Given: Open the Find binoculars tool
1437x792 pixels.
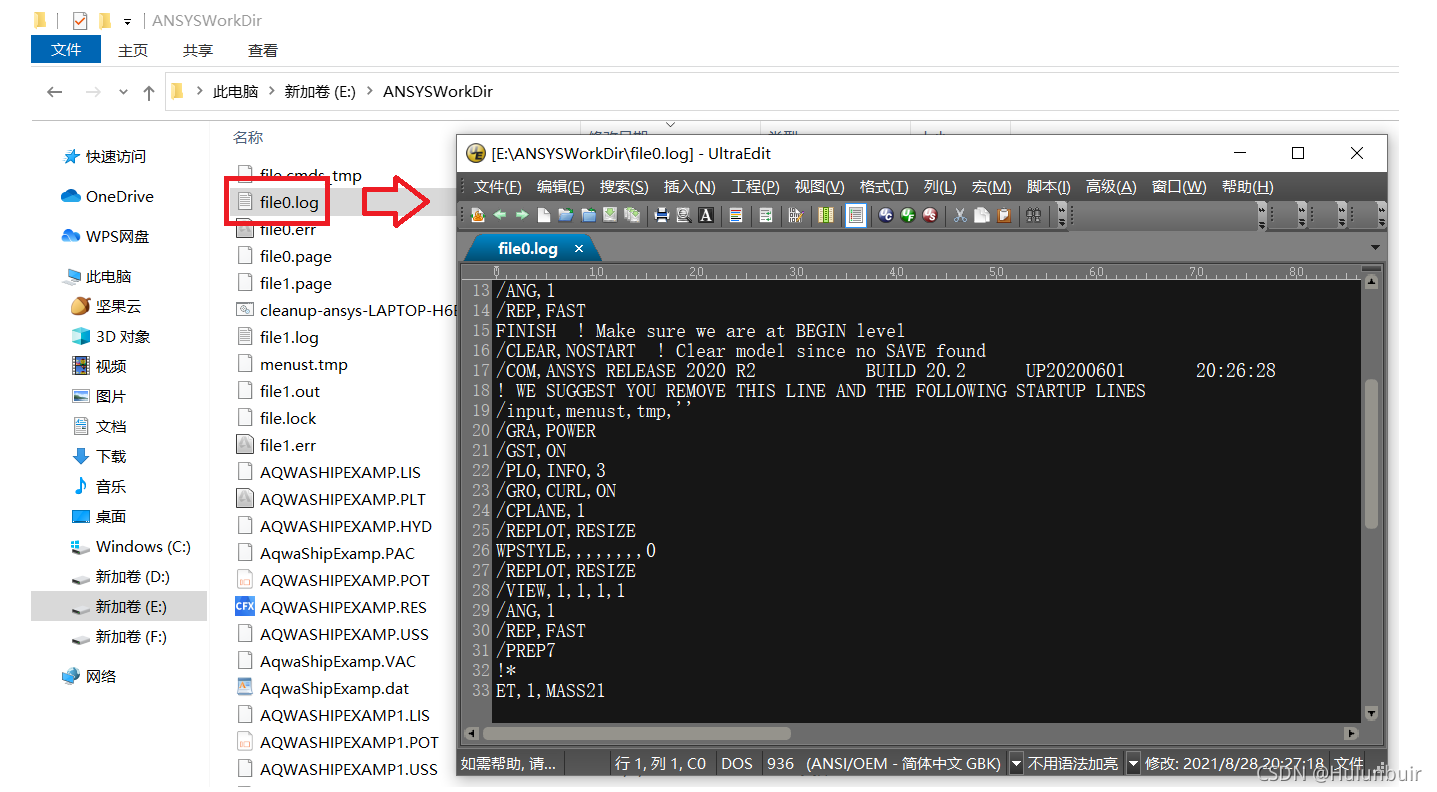Looking at the screenshot, I should (1034, 215).
